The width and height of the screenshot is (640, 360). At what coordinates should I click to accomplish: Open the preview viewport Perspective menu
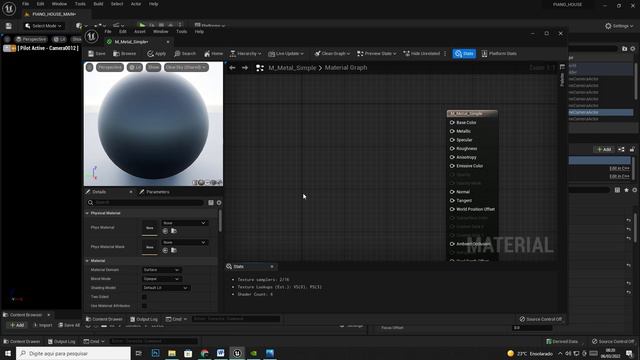click(110, 67)
